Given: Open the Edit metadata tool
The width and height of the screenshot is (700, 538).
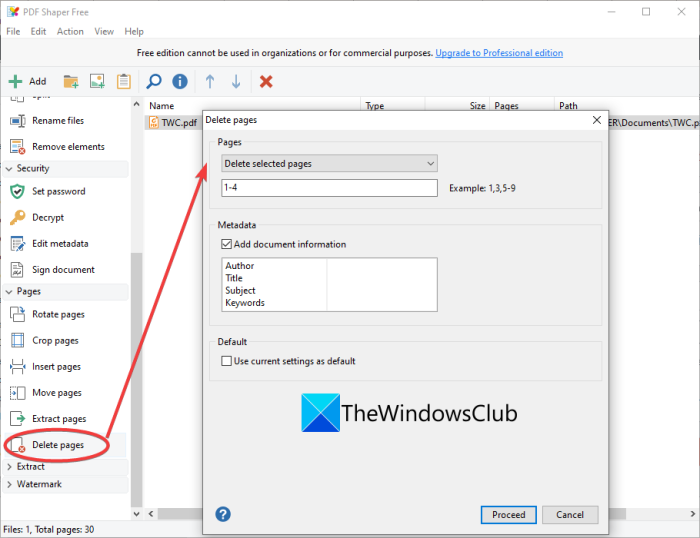Looking at the screenshot, I should [x=60, y=243].
